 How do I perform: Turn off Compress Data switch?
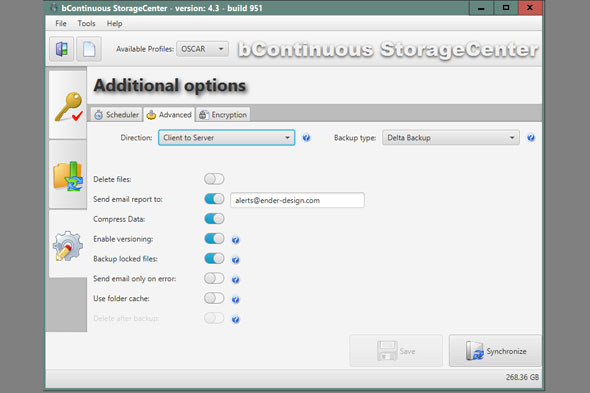[x=214, y=219]
